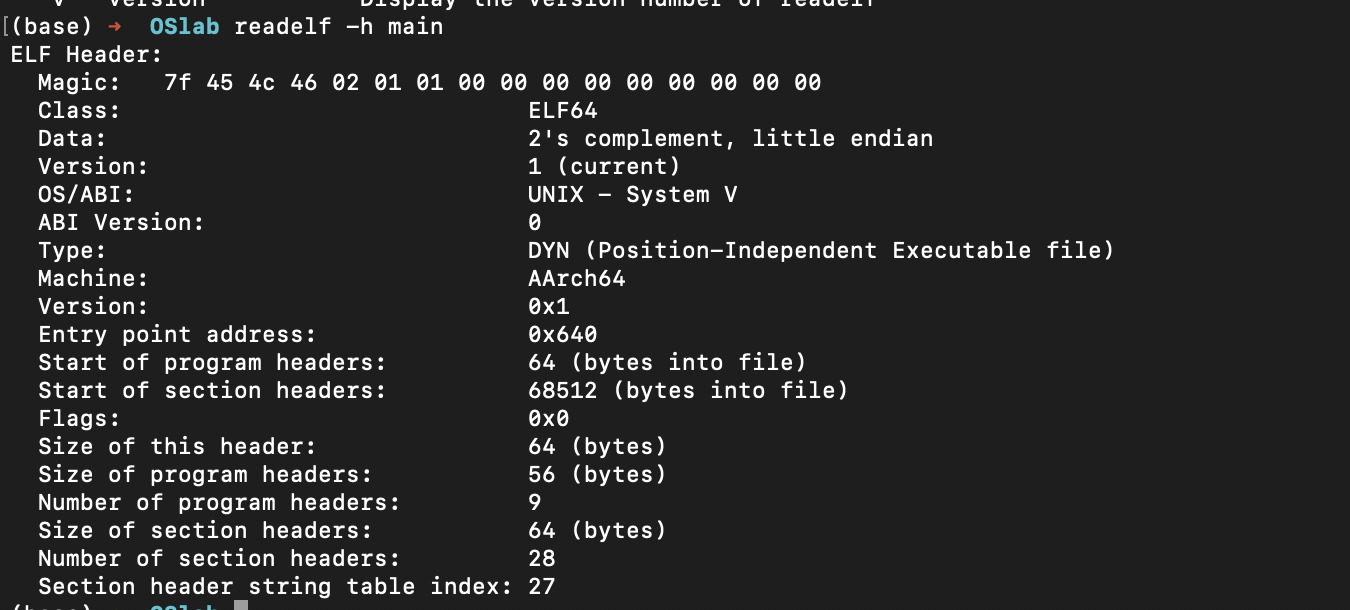Click '68512 (bytes into file)' value
The image size is (1350, 610).
click(x=688, y=391)
